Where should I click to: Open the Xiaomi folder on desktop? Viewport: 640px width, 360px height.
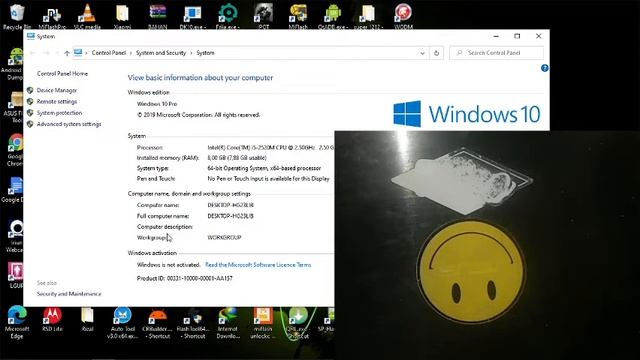pos(122,16)
